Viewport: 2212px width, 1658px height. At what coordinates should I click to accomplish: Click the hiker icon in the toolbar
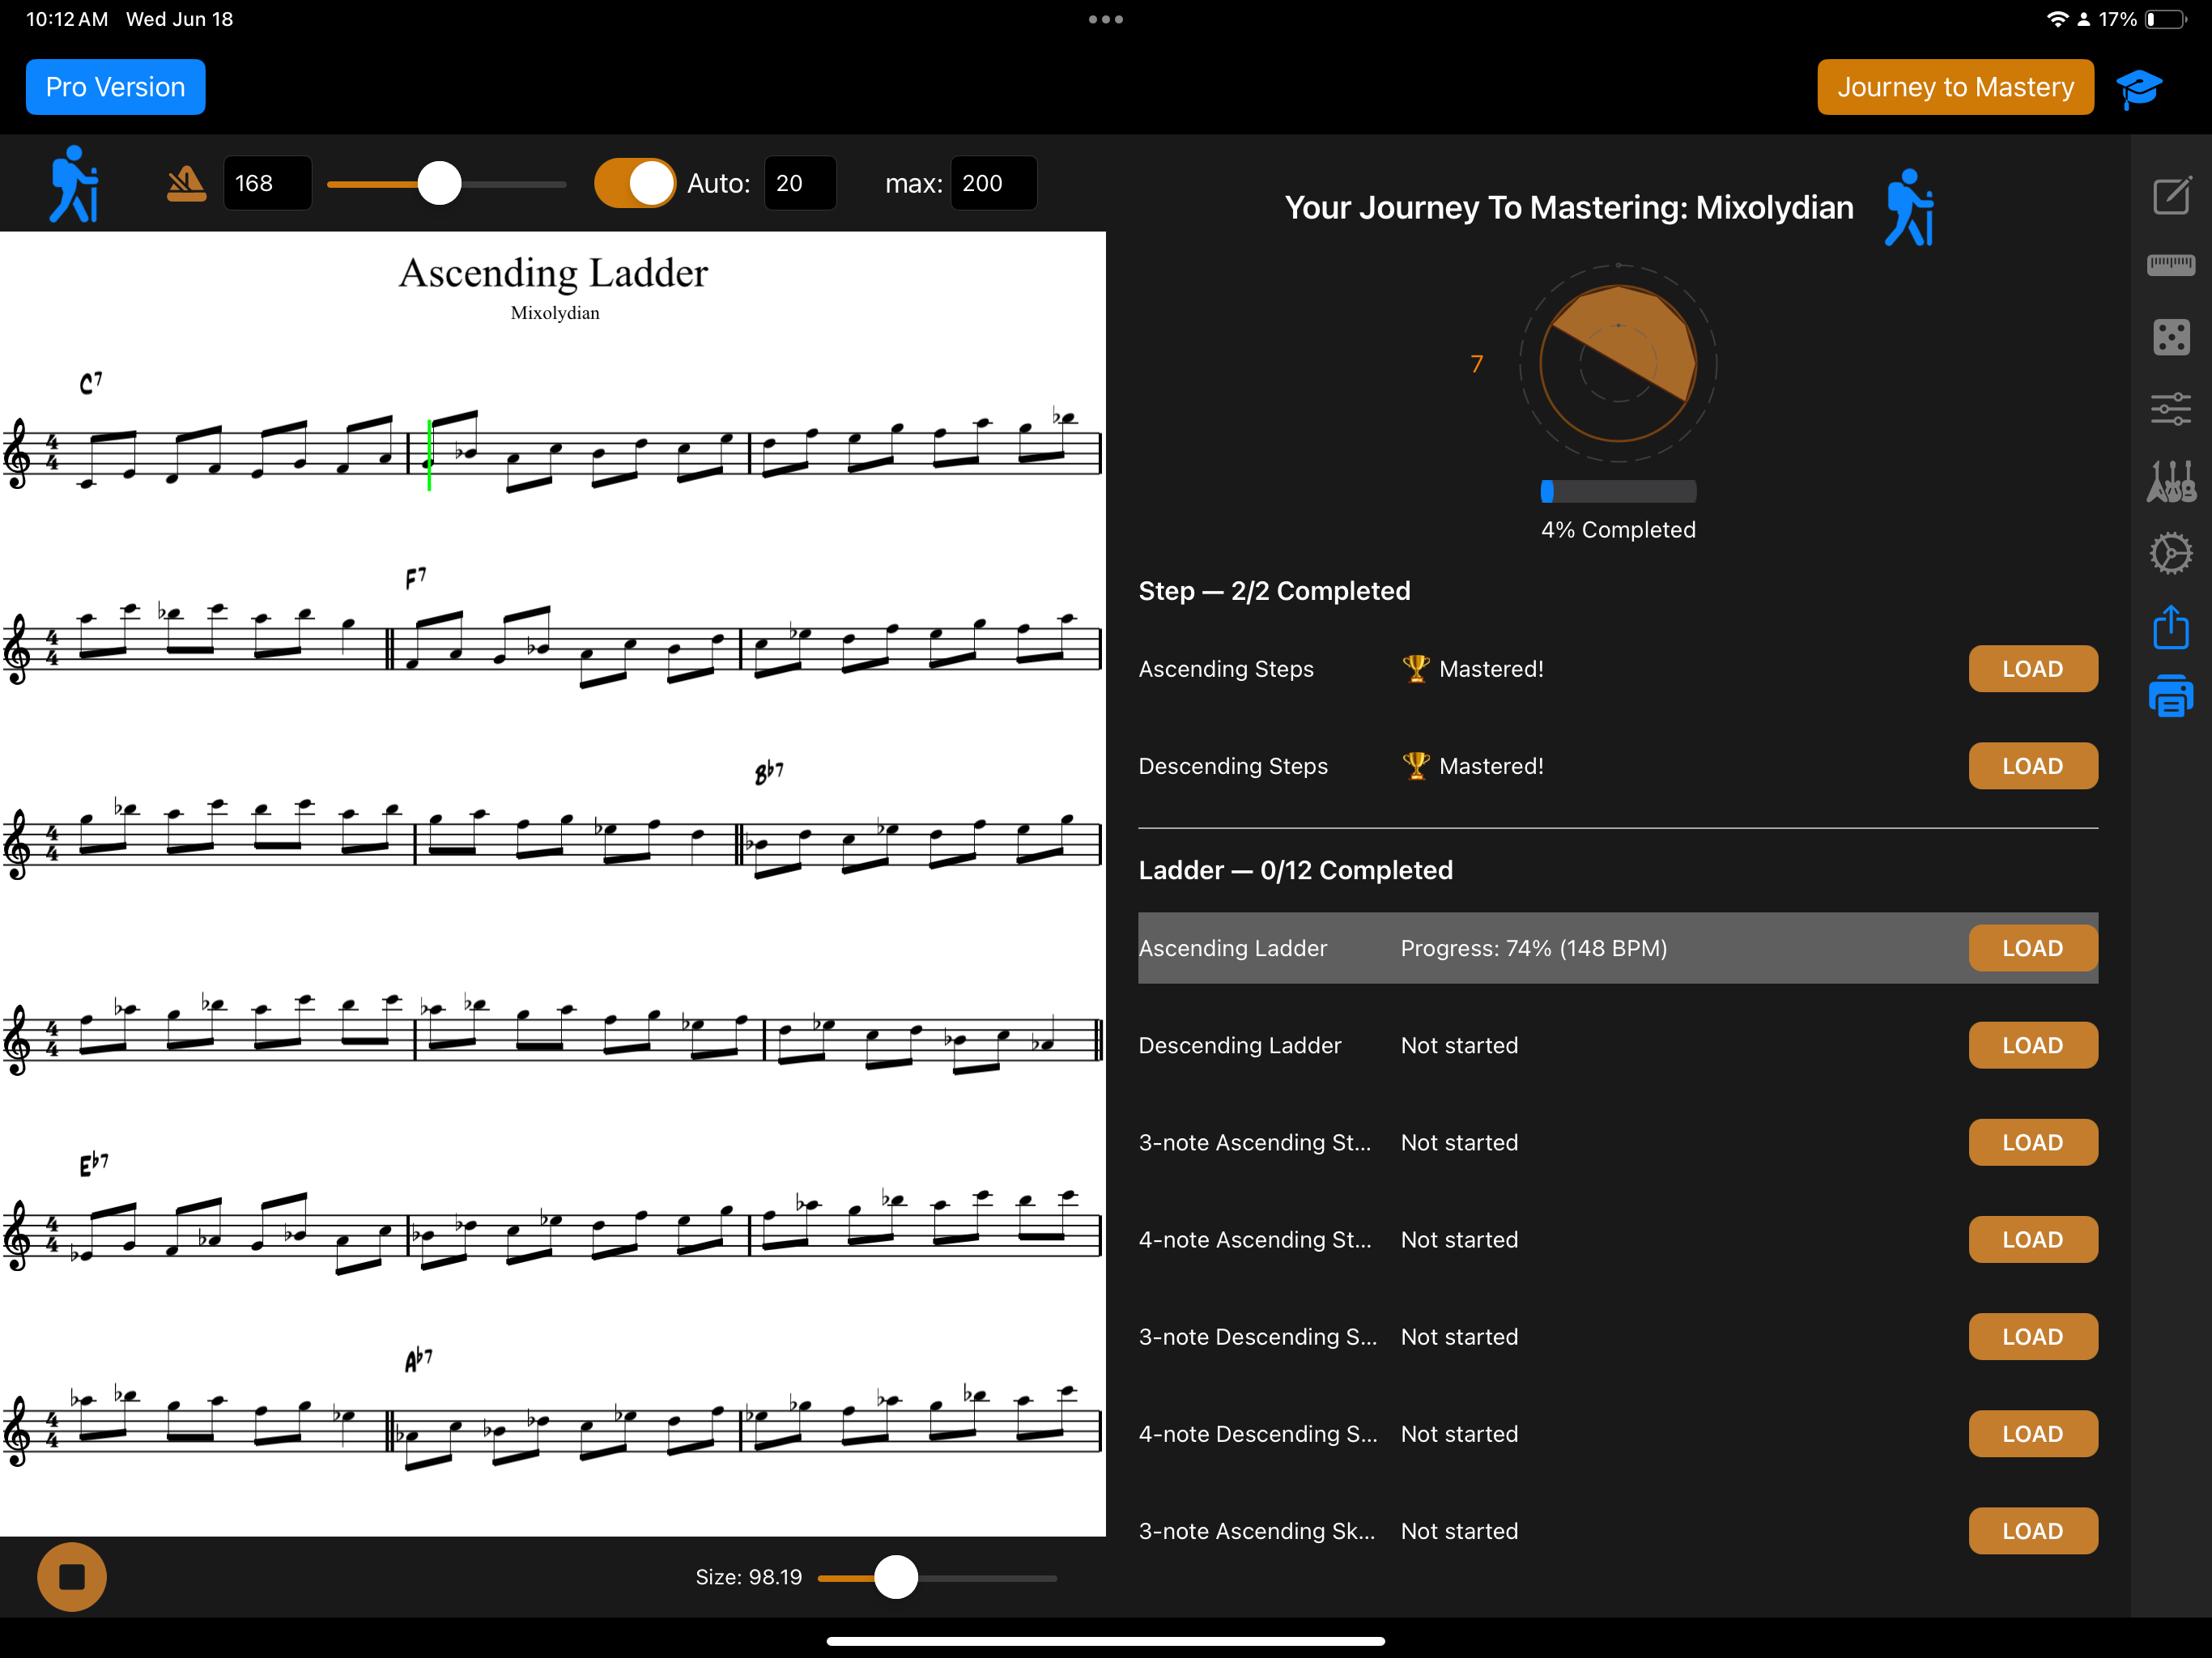pos(74,183)
